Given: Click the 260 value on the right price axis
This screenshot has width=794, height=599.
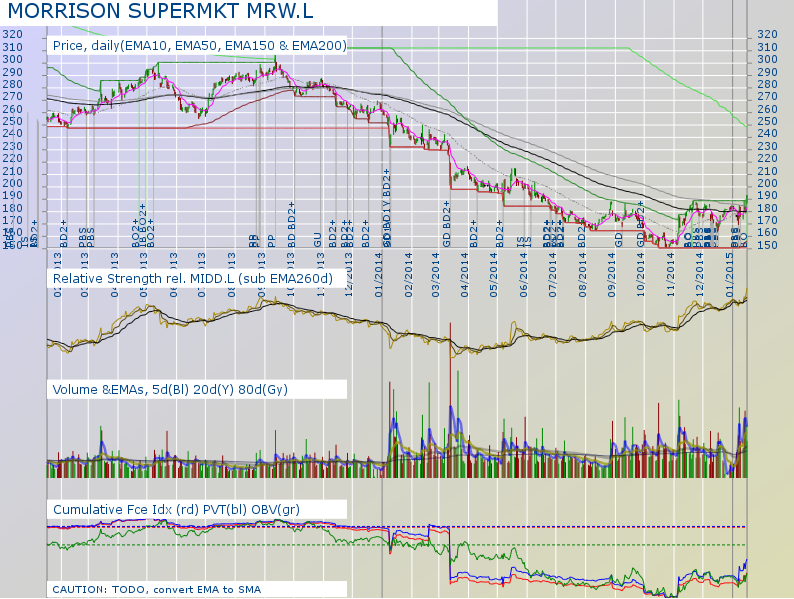Looking at the screenshot, I should click(x=767, y=109).
